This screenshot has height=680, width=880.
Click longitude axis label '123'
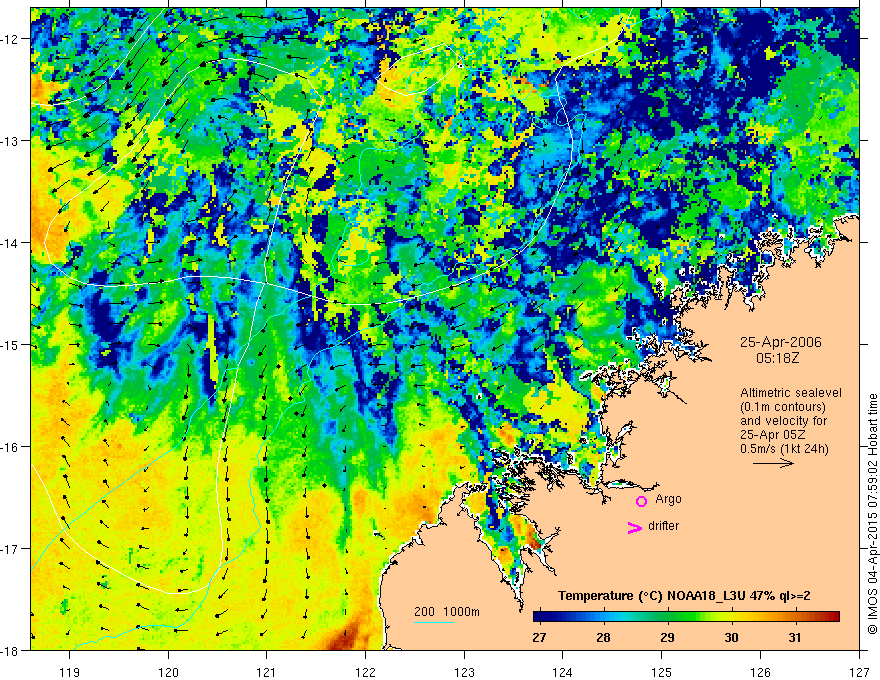coord(464,672)
